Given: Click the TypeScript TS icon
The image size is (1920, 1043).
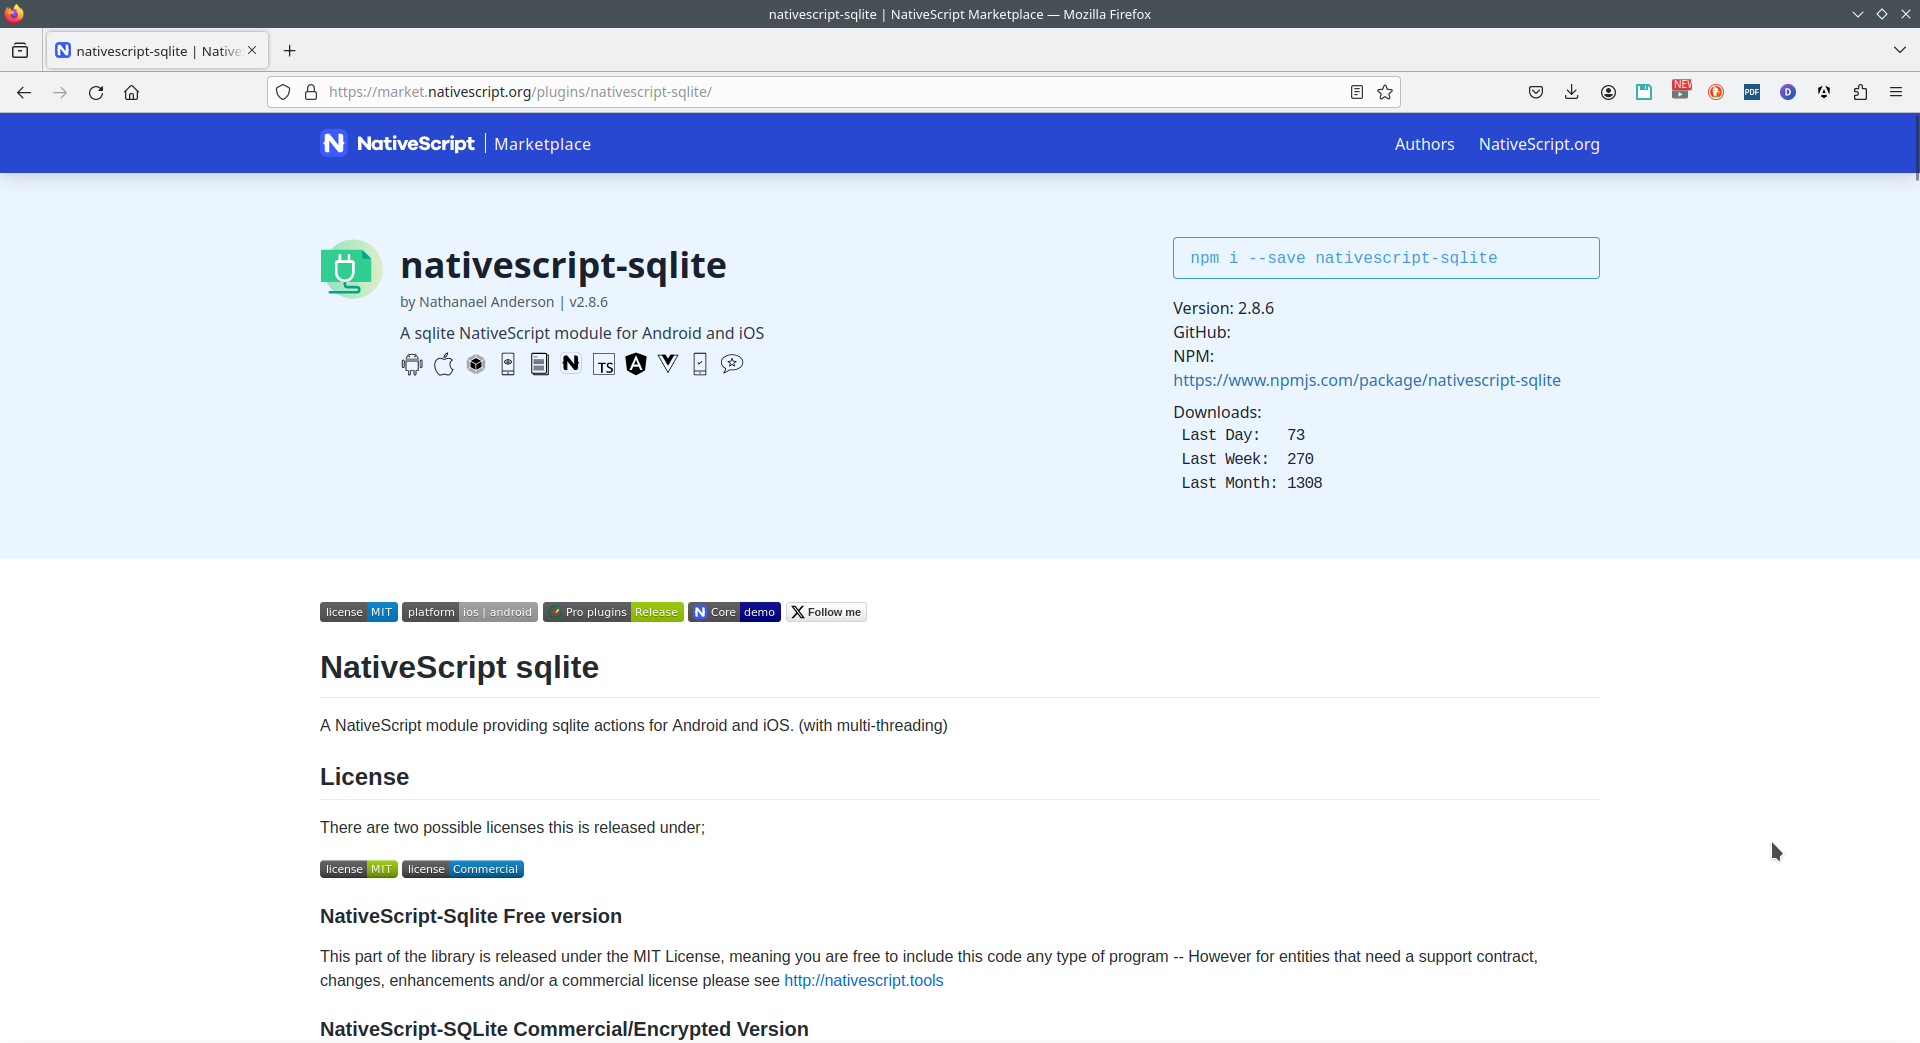Looking at the screenshot, I should pos(604,365).
